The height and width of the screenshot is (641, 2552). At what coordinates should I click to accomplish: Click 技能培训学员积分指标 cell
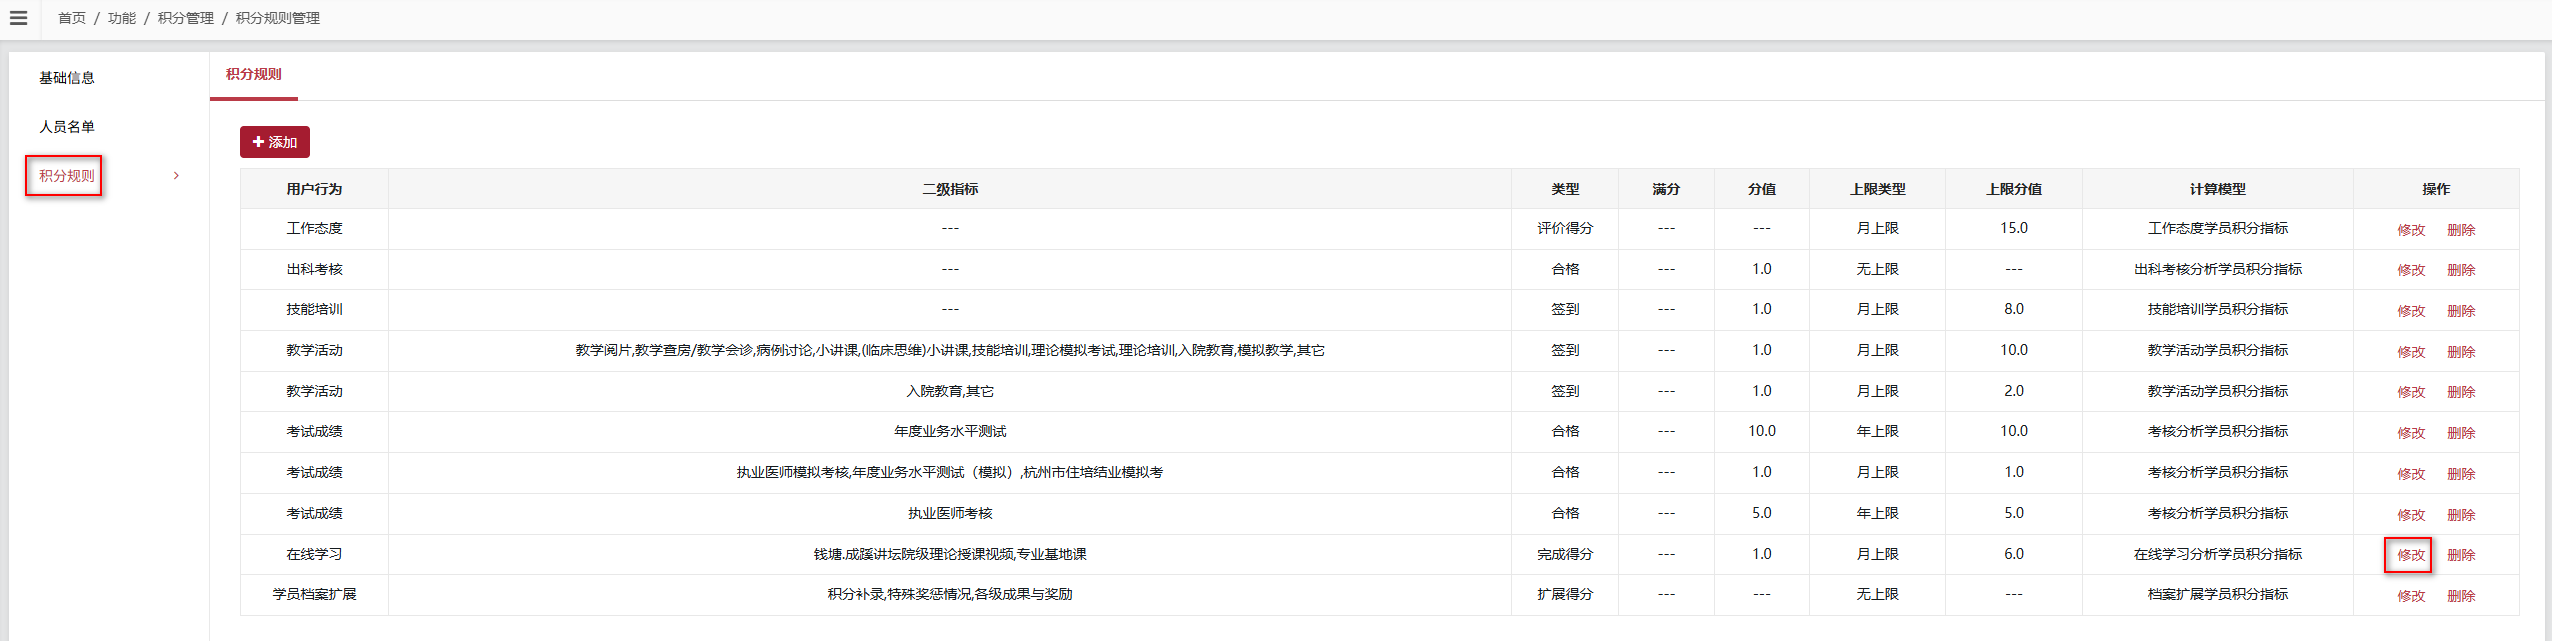(x=2218, y=309)
